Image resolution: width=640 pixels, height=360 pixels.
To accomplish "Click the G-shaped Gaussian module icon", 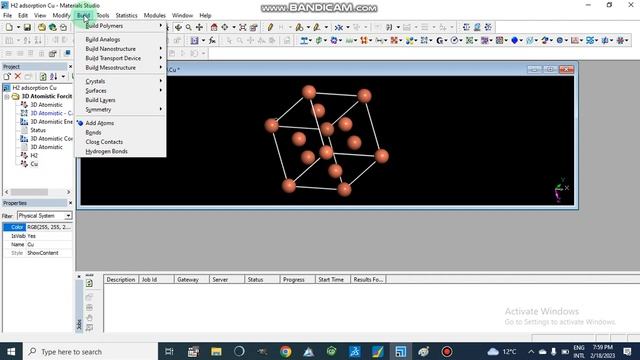I will click(x=440, y=40).
